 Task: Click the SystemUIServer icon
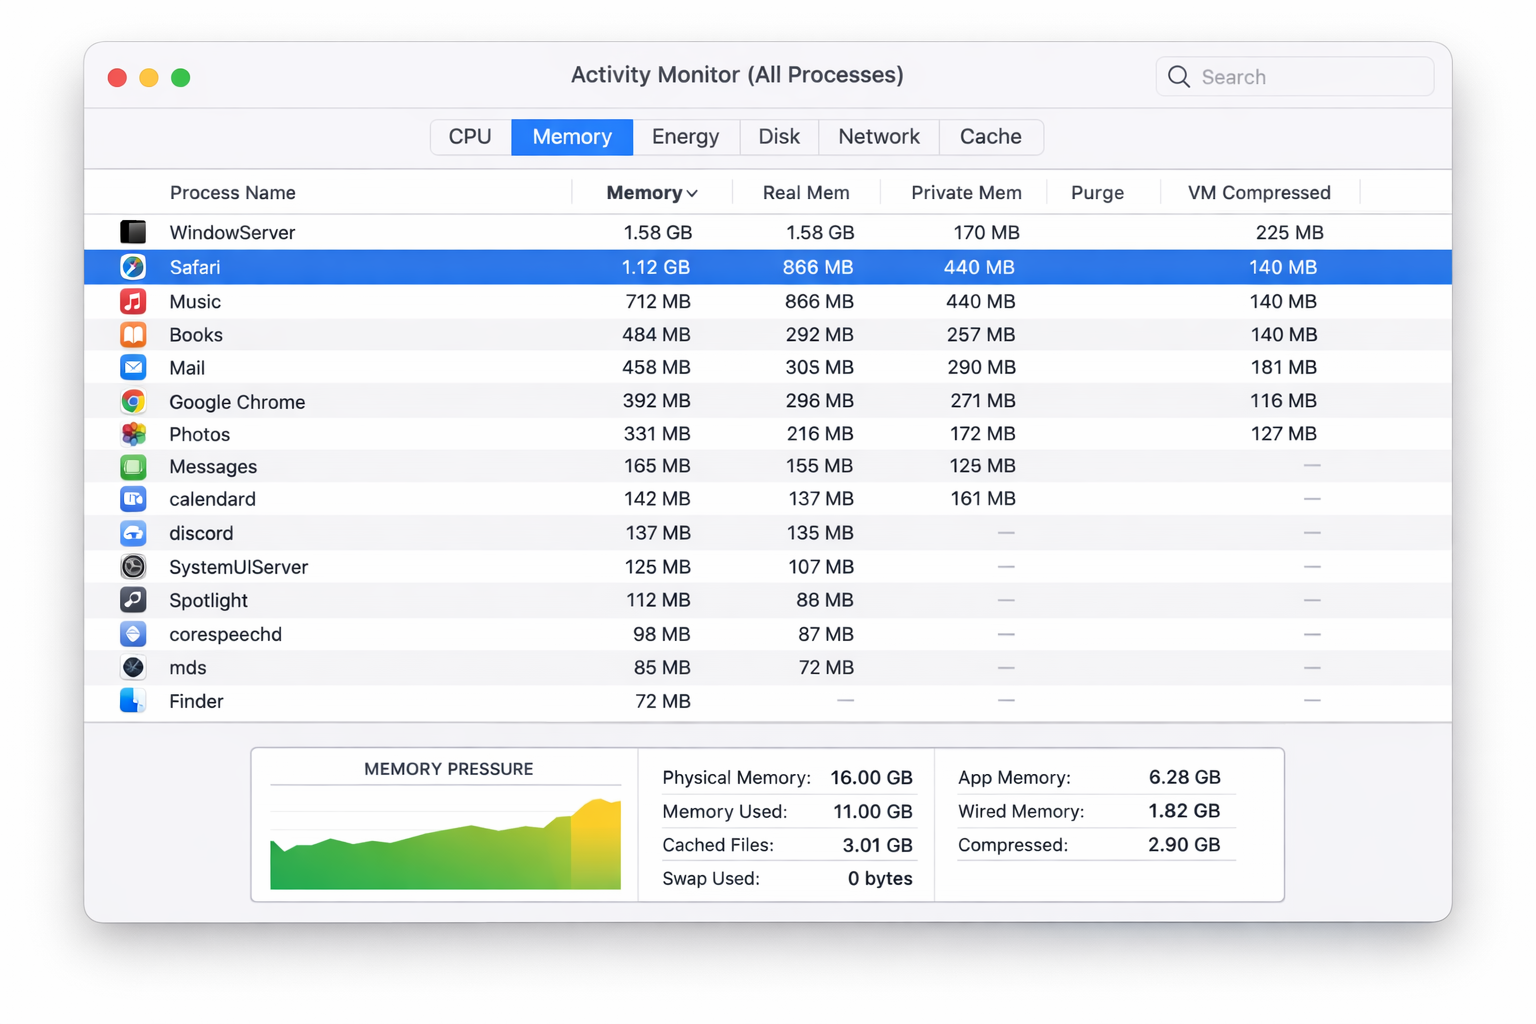133,566
